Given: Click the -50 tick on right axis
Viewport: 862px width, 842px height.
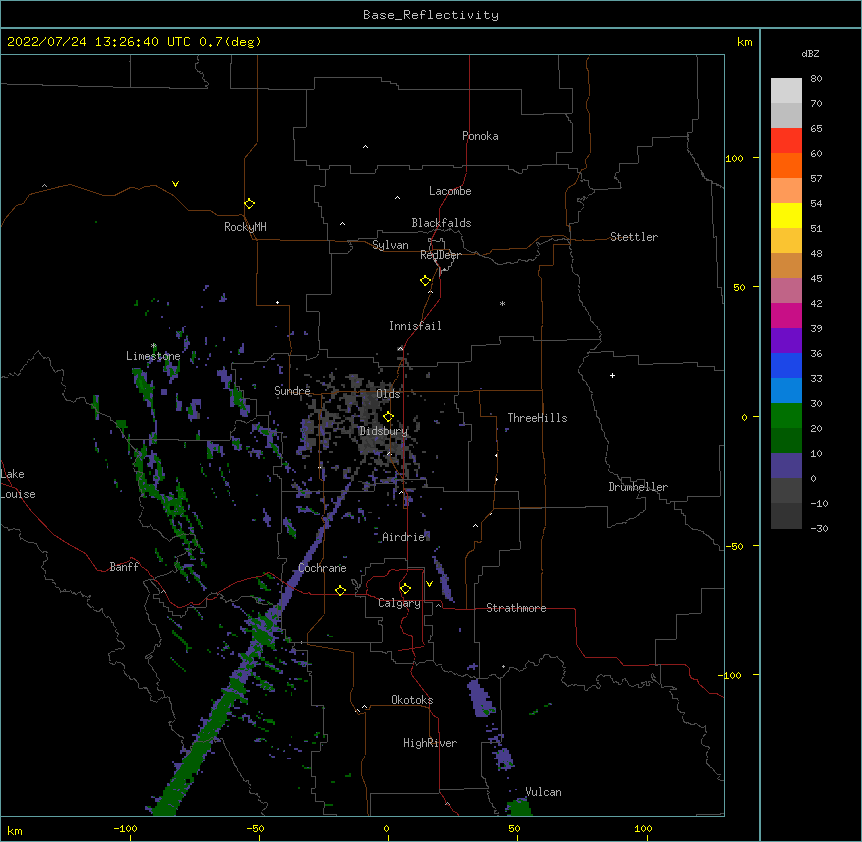Looking at the screenshot, I should (x=734, y=546).
